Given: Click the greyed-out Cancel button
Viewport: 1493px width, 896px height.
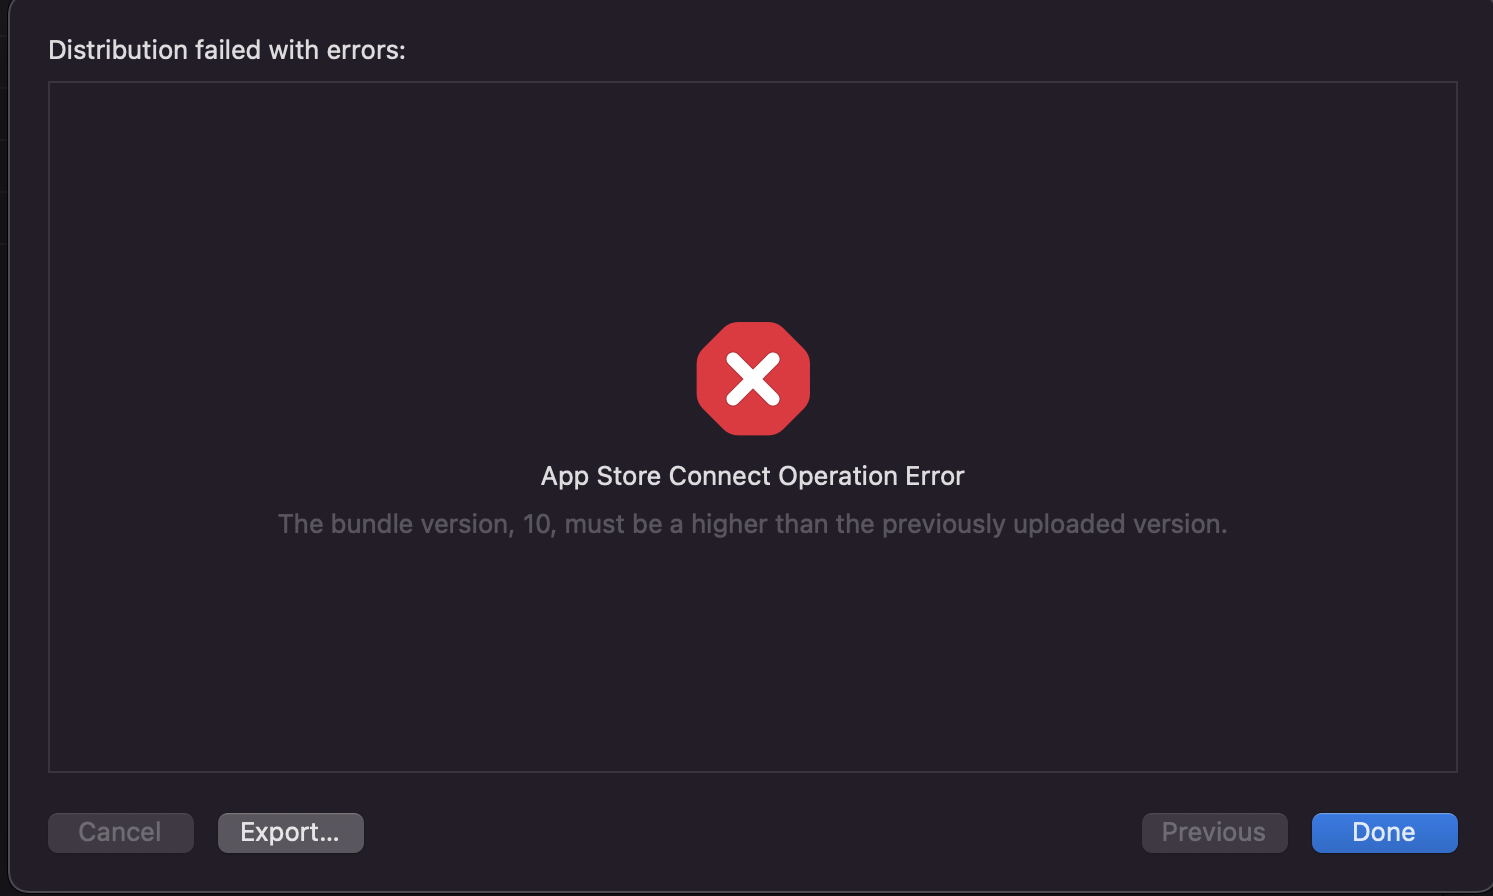Looking at the screenshot, I should point(120,832).
